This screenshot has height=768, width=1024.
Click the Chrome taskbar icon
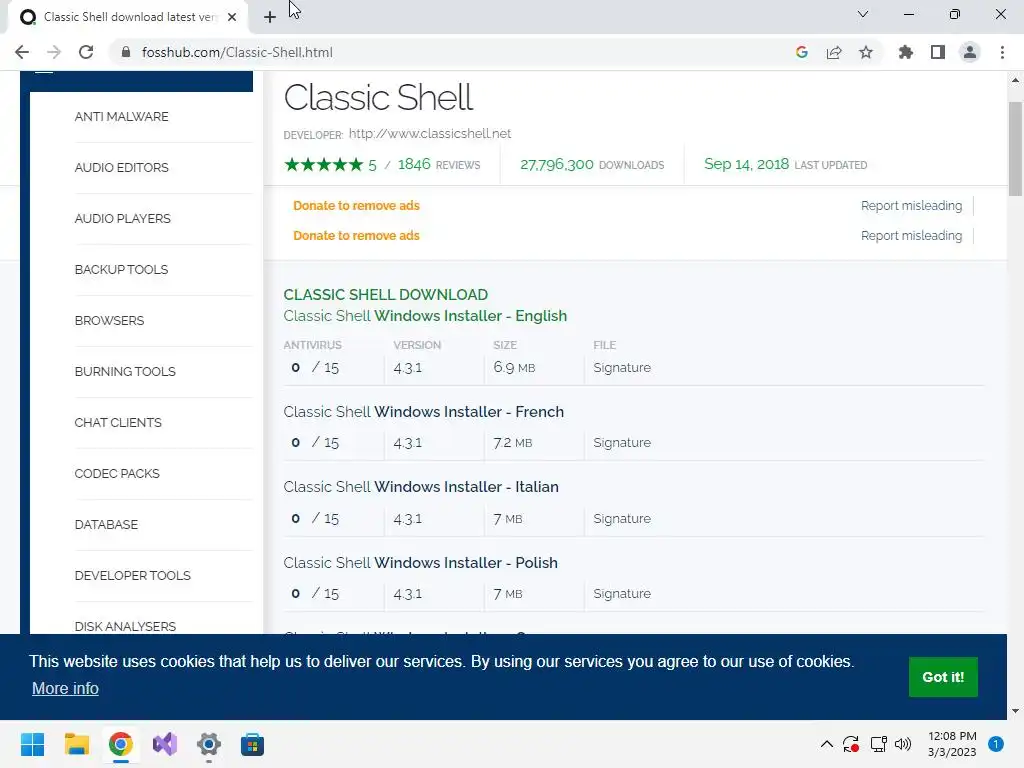121,744
